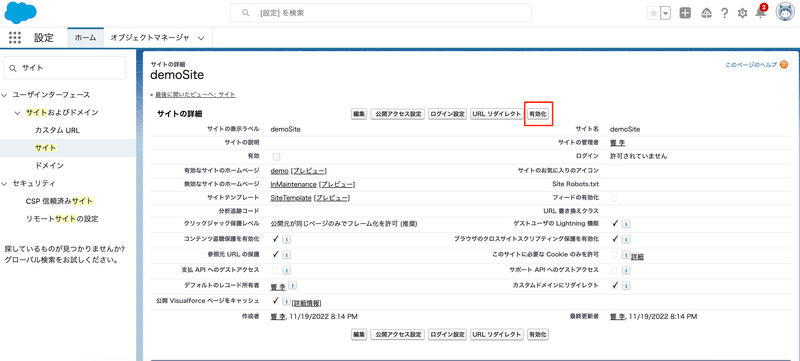The width and height of the screenshot is (800, 361).
Task: Toggle the 有効 checkbox
Action: pyautogui.click(x=276, y=157)
